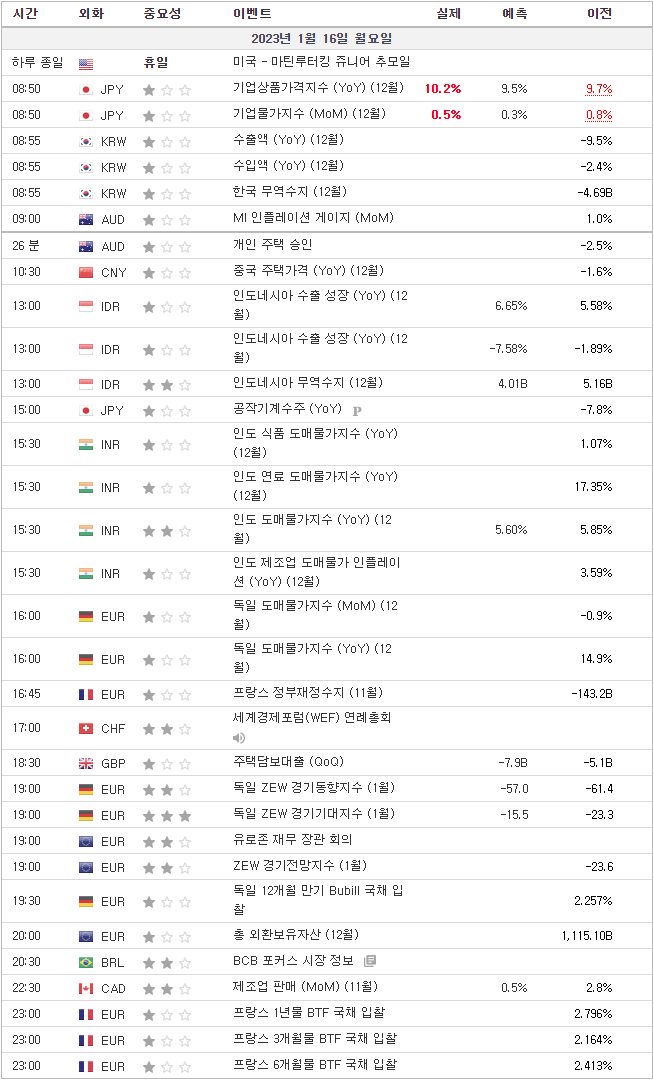Click the Brazil flag next to BRL
The width and height of the screenshot is (654, 1080).
86,962
